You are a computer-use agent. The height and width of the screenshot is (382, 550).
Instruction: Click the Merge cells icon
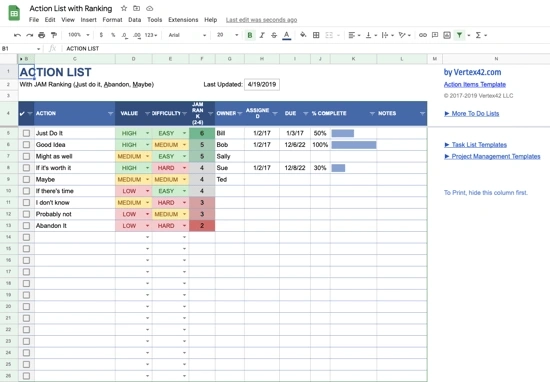click(329, 35)
